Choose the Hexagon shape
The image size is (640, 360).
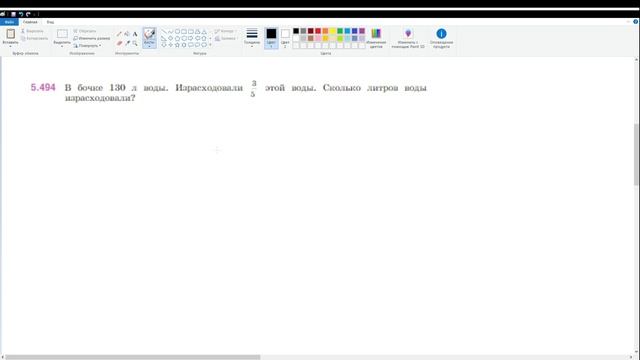[x=184, y=38]
